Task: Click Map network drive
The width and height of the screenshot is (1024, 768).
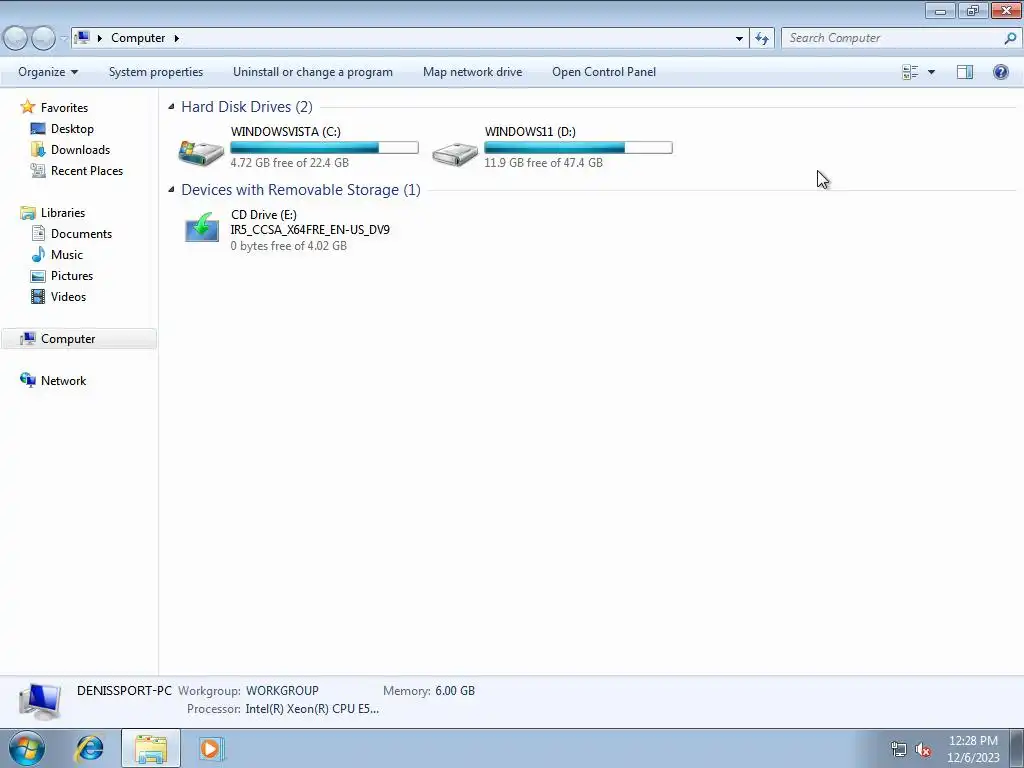Action: [472, 72]
